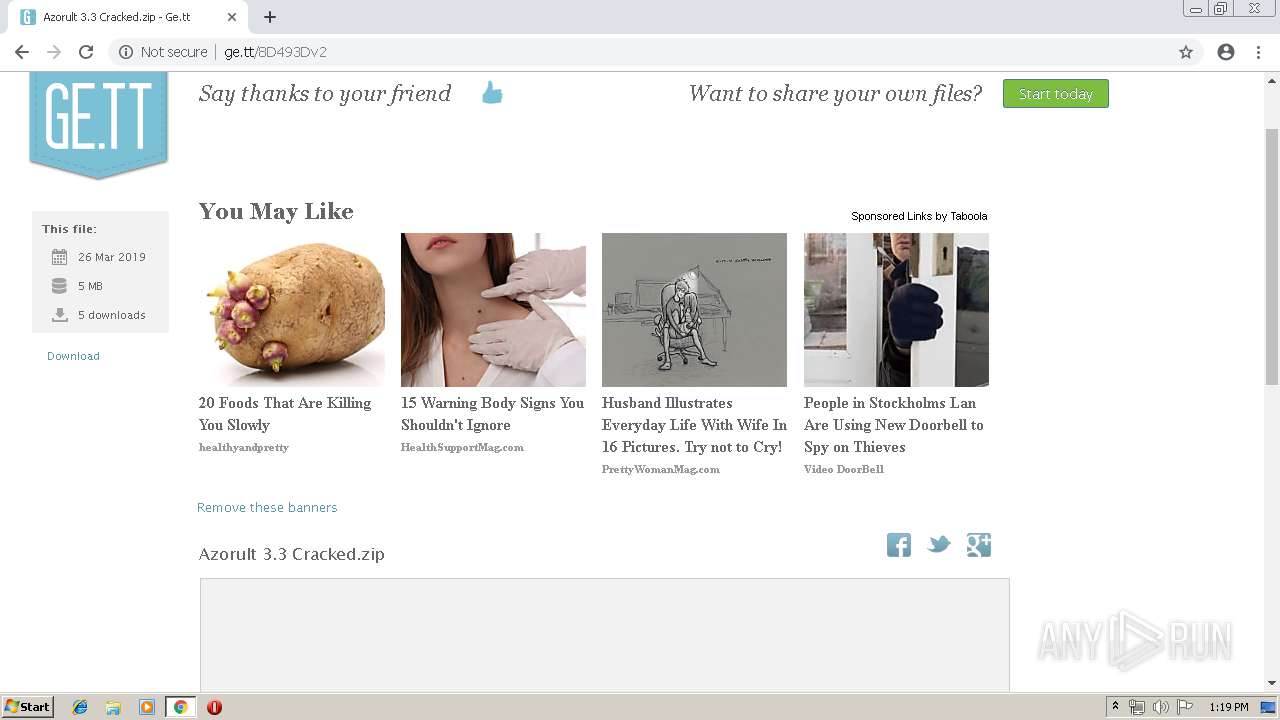Viewport: 1280px width, 720px height.
Task: Open the volume tray icon
Action: (x=1161, y=707)
